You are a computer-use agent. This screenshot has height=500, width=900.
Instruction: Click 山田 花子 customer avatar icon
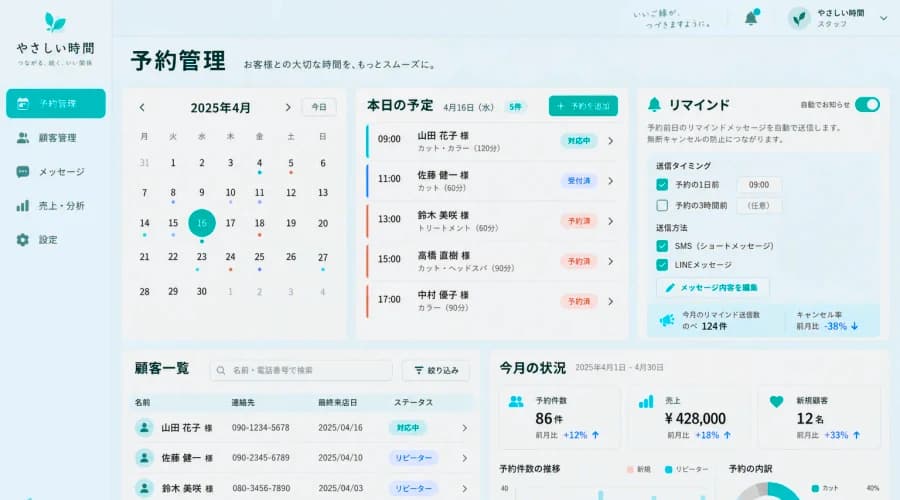tap(144, 428)
